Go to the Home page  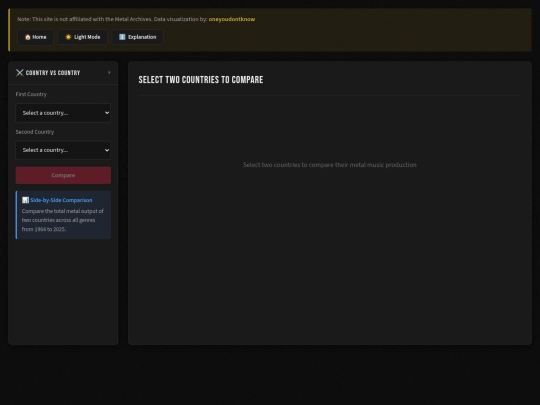click(35, 37)
